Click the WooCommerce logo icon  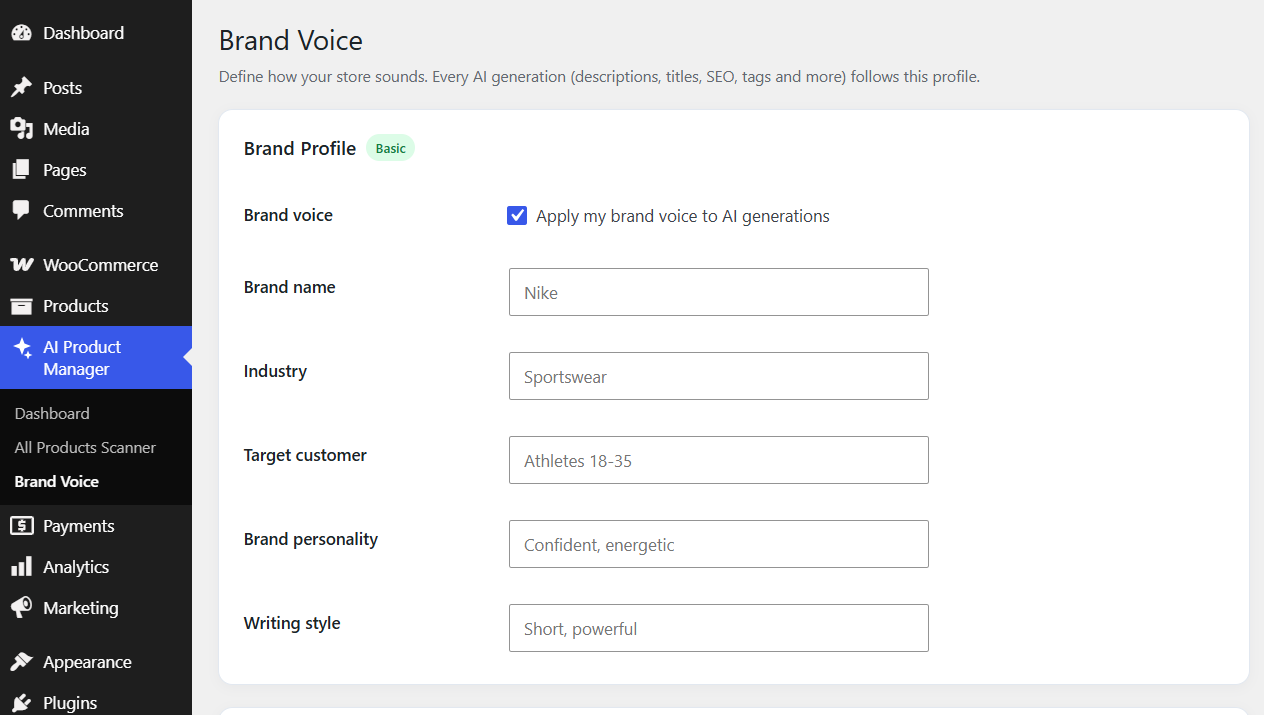coord(21,265)
